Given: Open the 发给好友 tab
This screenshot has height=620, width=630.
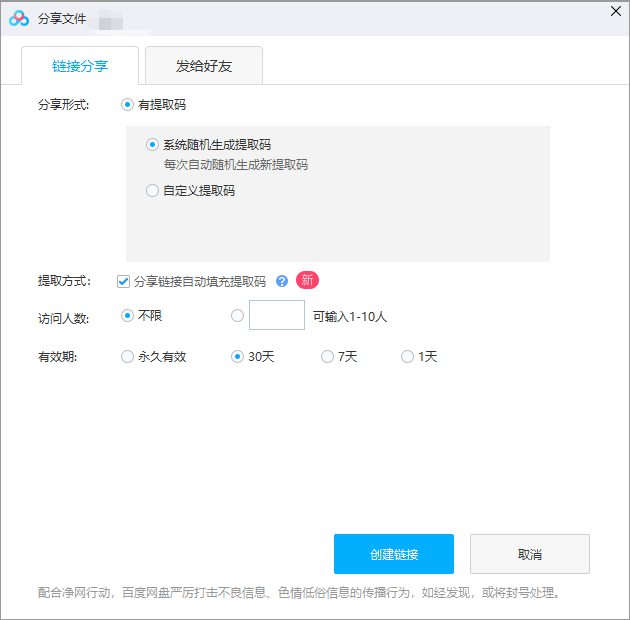Looking at the screenshot, I should point(203,66).
